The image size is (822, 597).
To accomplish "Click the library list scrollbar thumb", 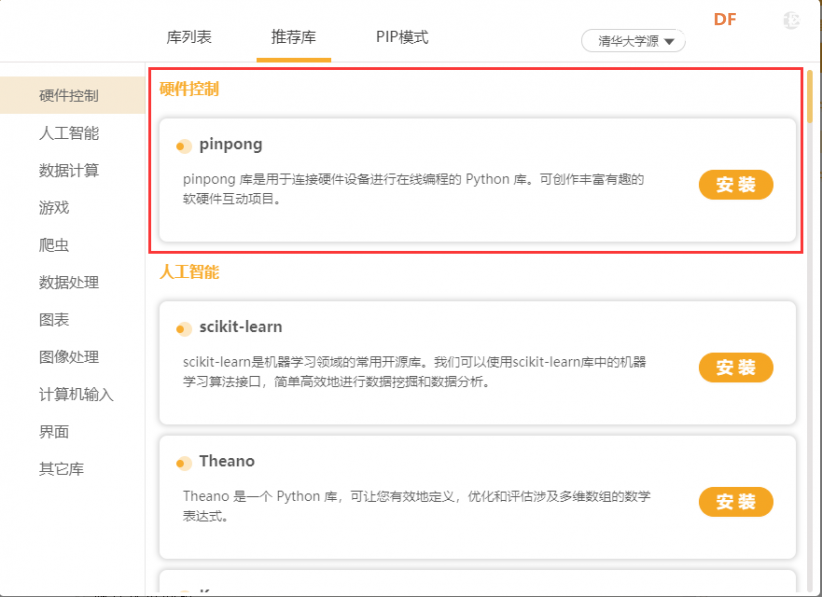I will [810, 97].
